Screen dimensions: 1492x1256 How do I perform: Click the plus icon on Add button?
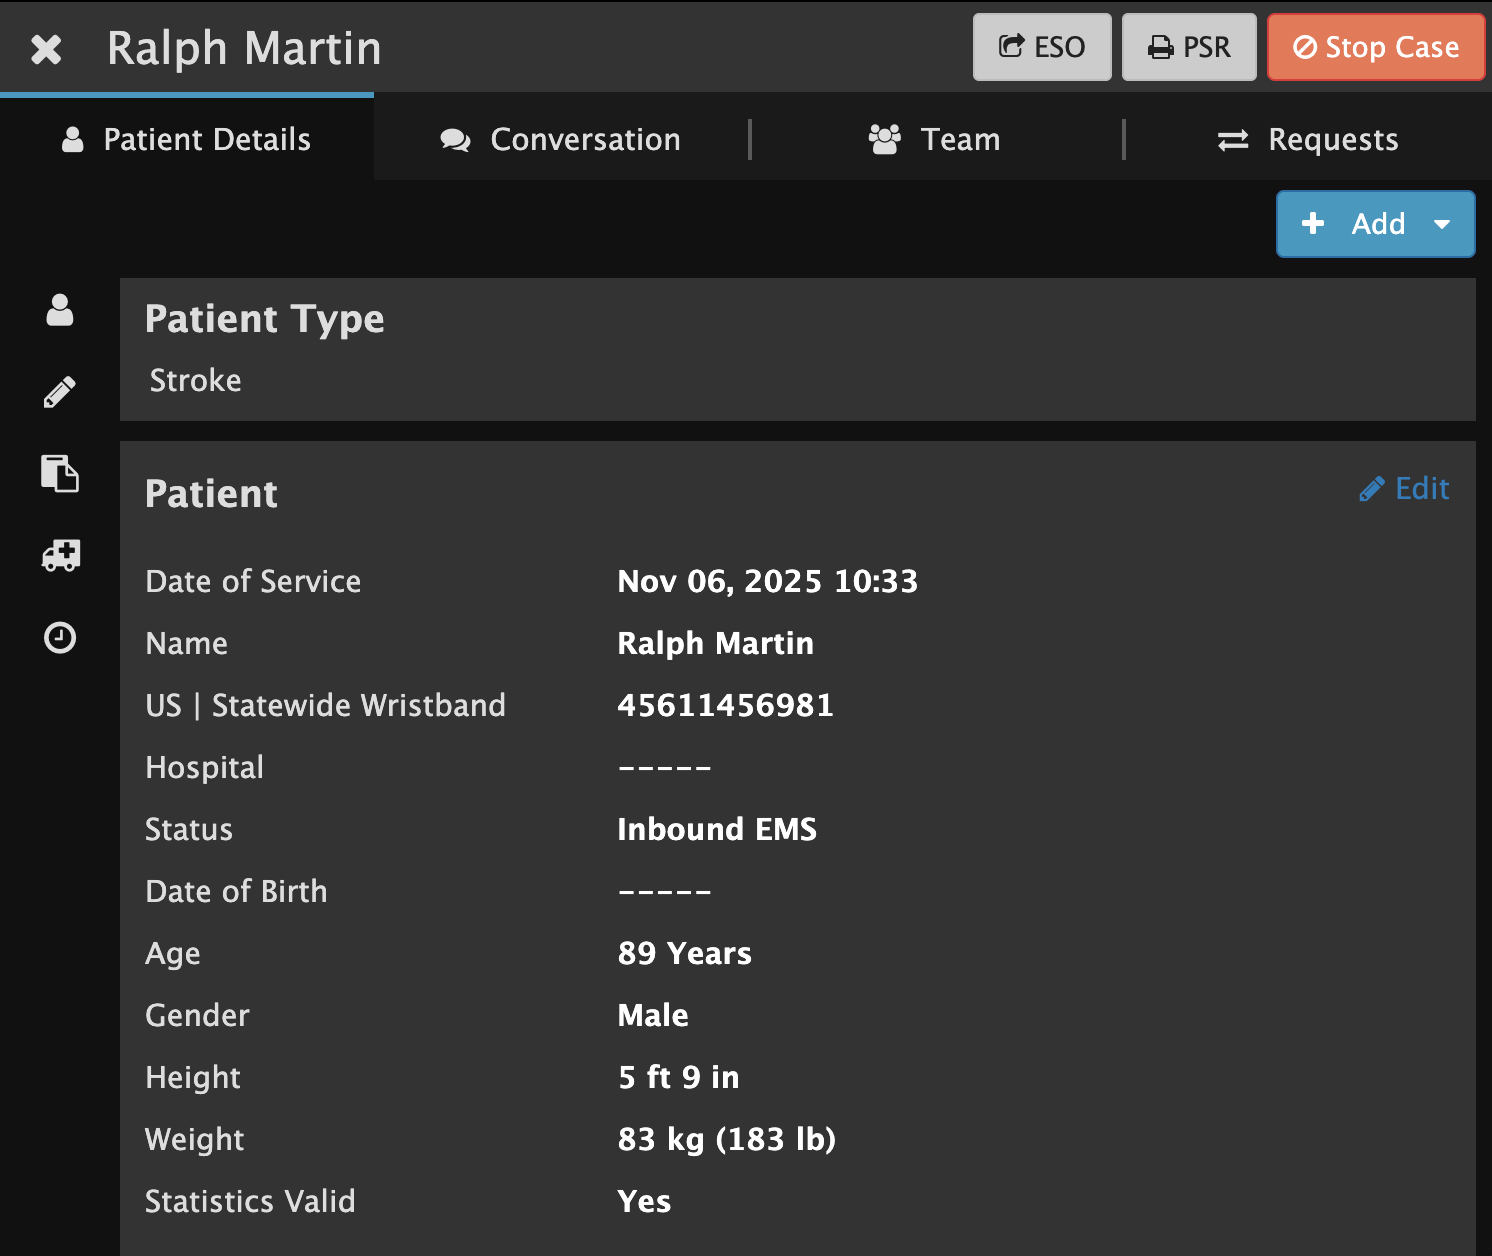coord(1313,223)
